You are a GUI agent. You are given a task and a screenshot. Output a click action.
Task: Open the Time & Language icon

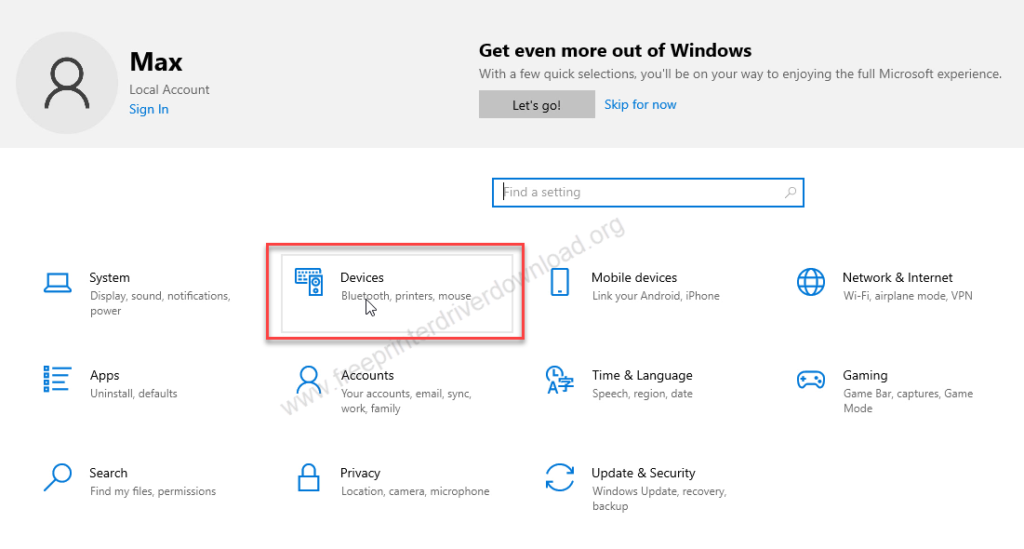tap(559, 380)
